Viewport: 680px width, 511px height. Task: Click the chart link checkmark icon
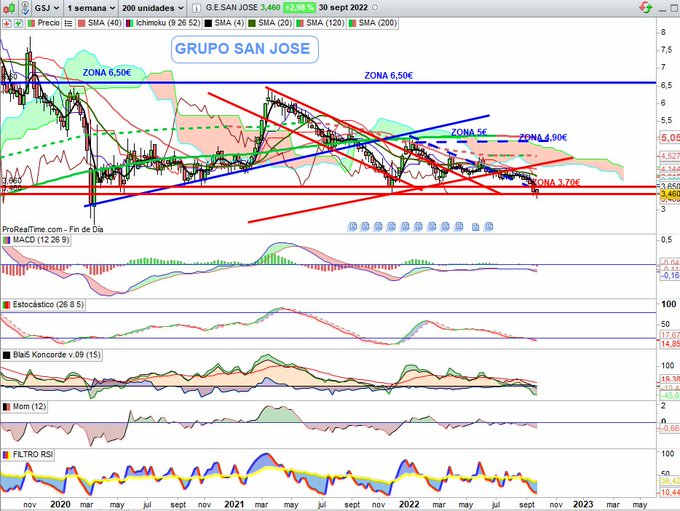click(25, 7)
